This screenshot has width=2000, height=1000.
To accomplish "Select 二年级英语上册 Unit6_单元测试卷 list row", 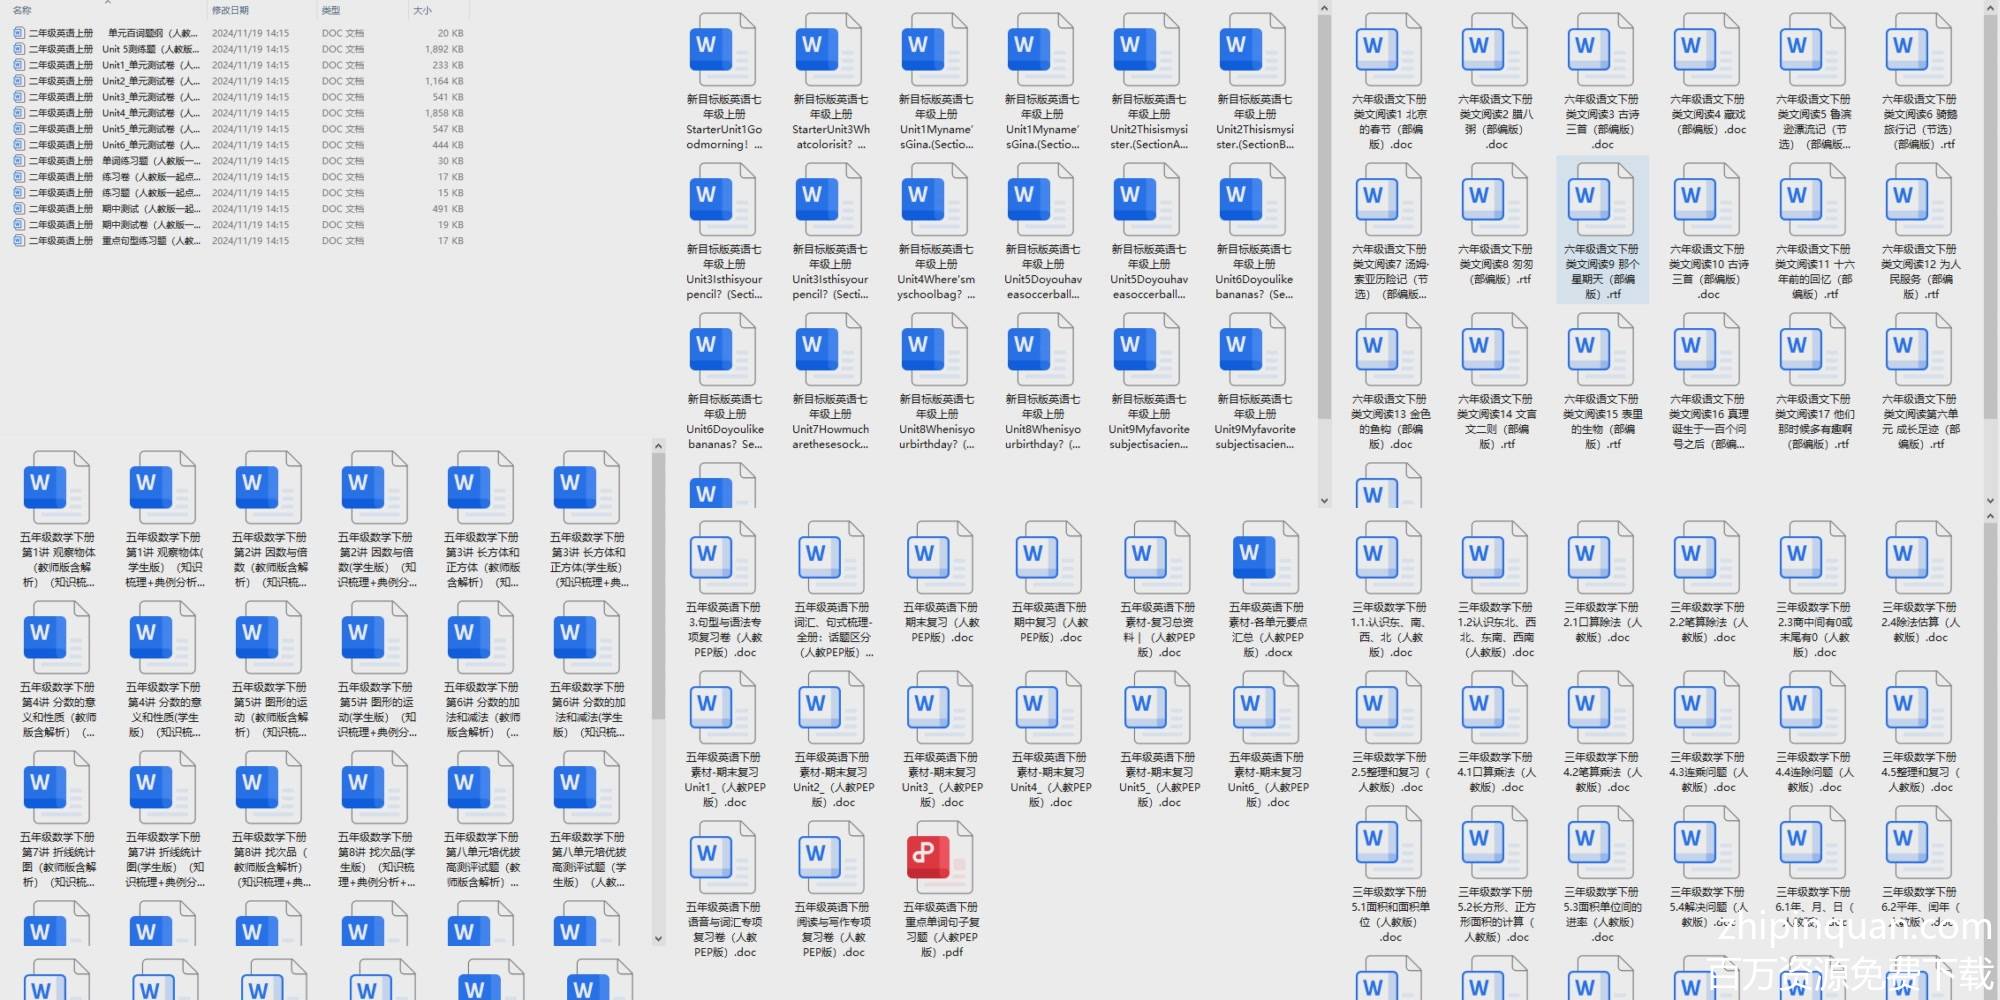I will point(238,145).
